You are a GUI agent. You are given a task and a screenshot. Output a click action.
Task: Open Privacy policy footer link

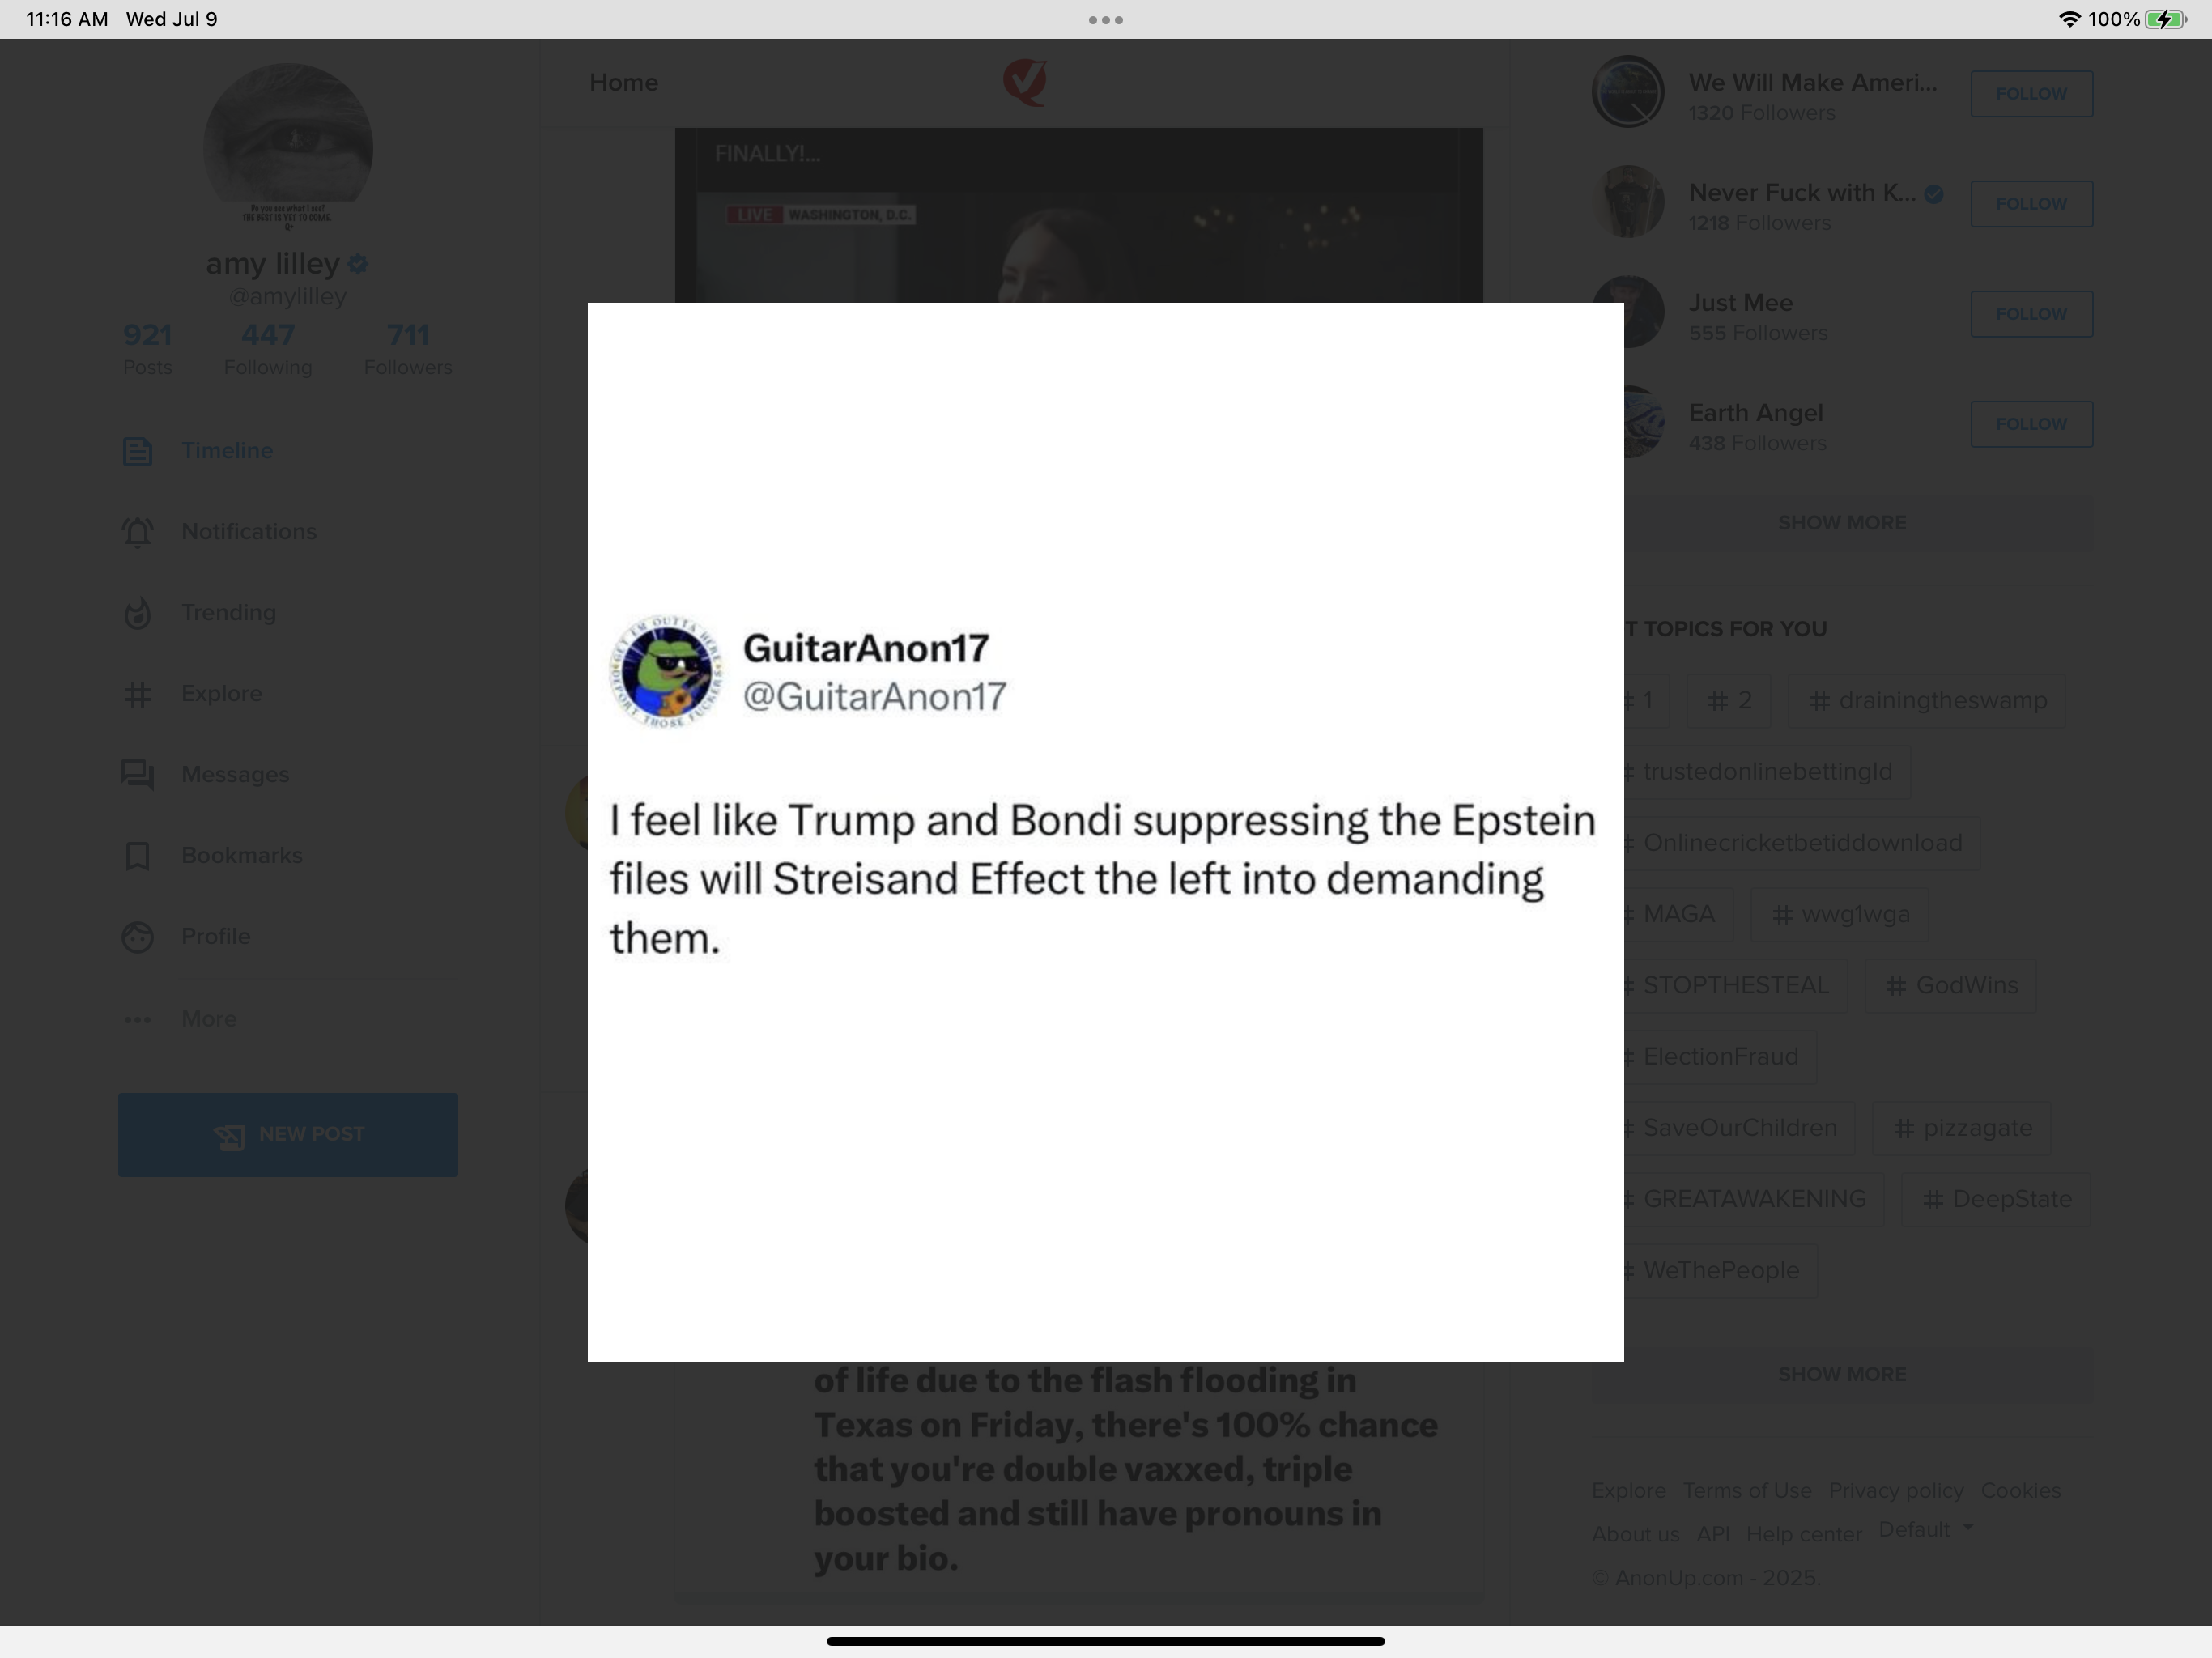tap(1895, 1490)
